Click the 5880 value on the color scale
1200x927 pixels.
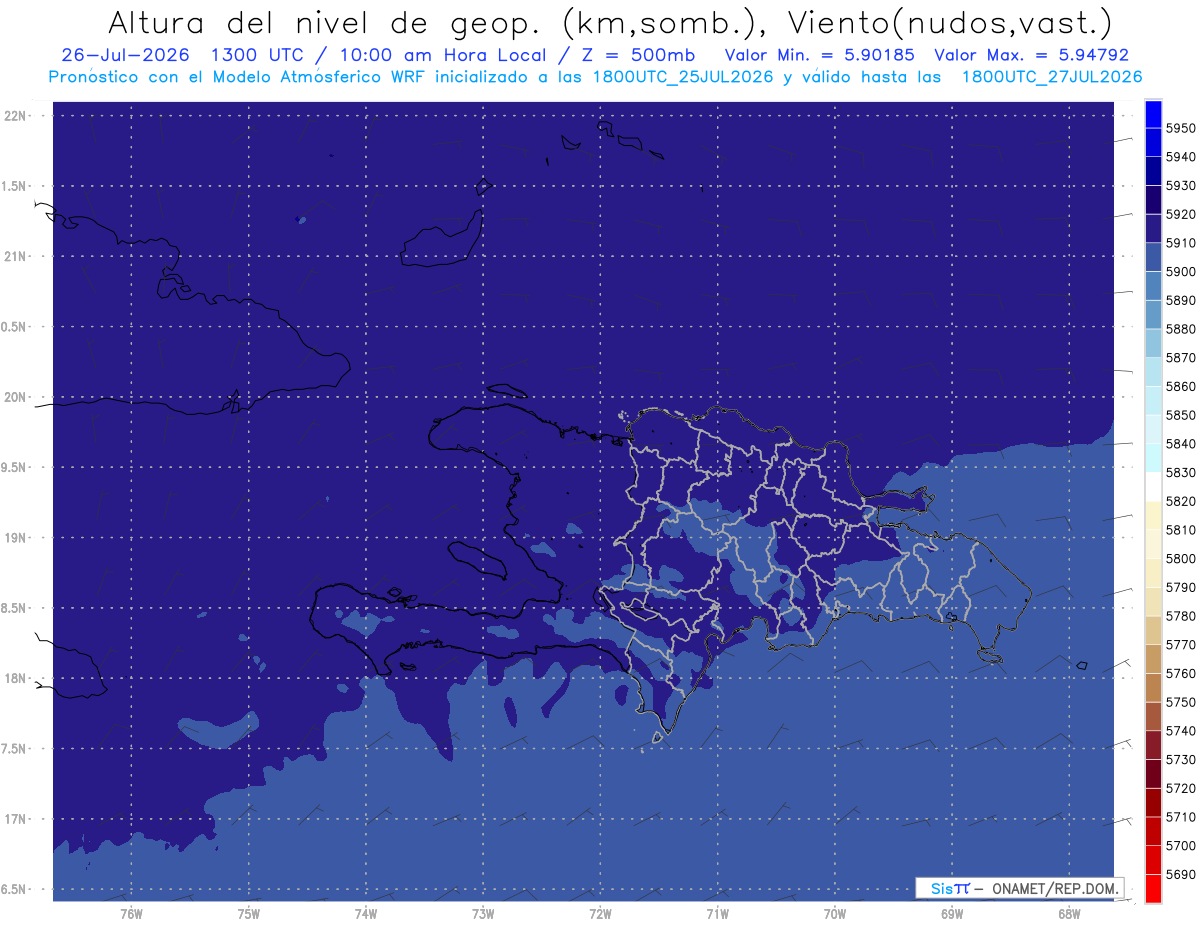click(1180, 329)
